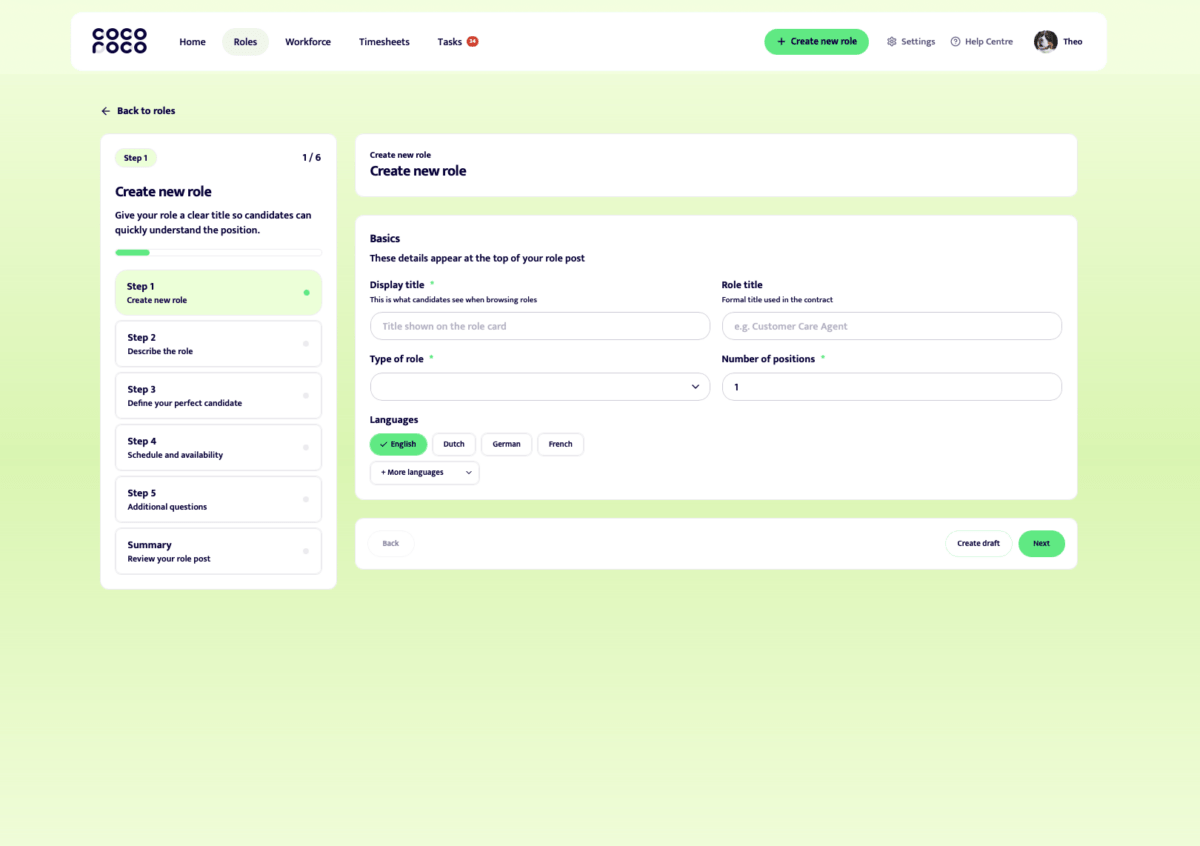The width and height of the screenshot is (1200, 846).
Task: Open the Type of role dropdown
Action: point(539,387)
